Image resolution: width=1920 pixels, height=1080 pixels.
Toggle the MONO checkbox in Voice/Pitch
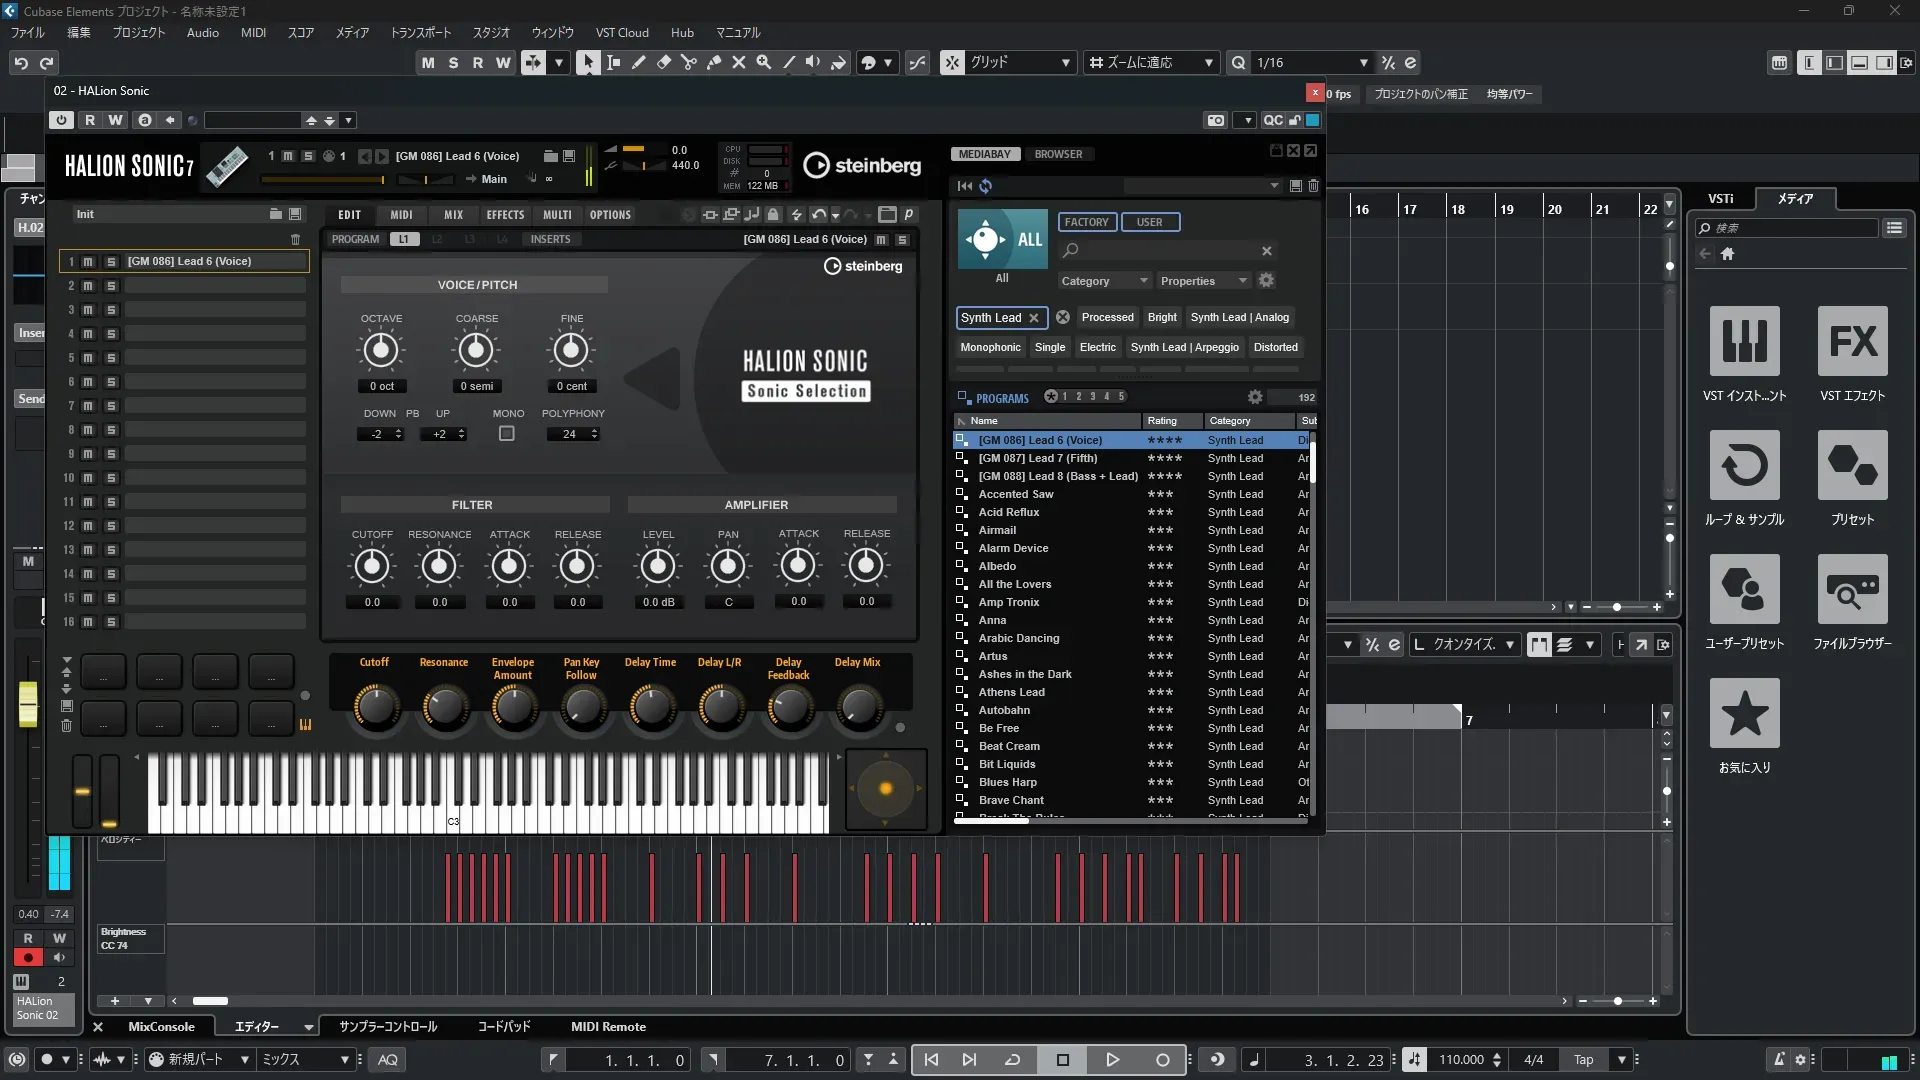(x=507, y=434)
